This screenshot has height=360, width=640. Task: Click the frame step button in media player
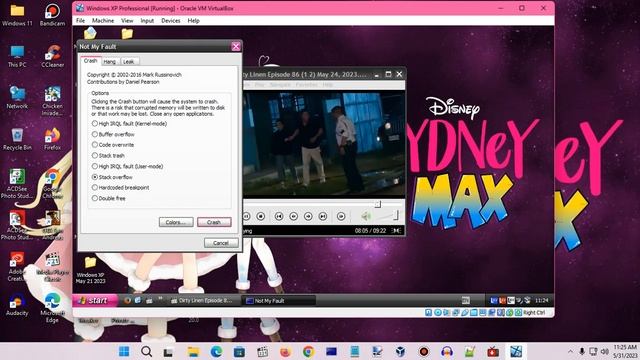coord(341,216)
